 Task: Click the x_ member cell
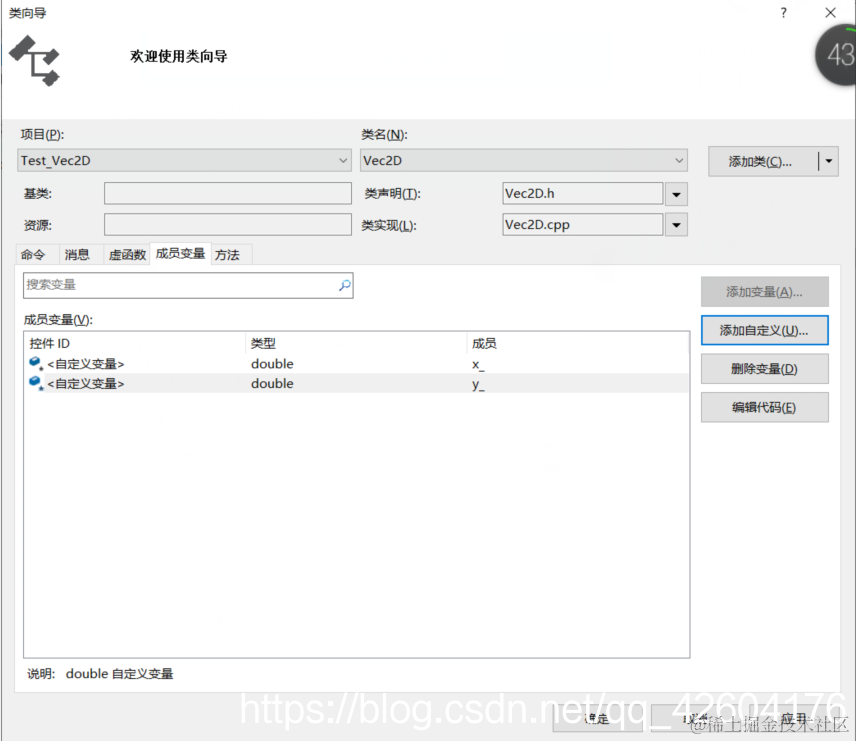478,365
